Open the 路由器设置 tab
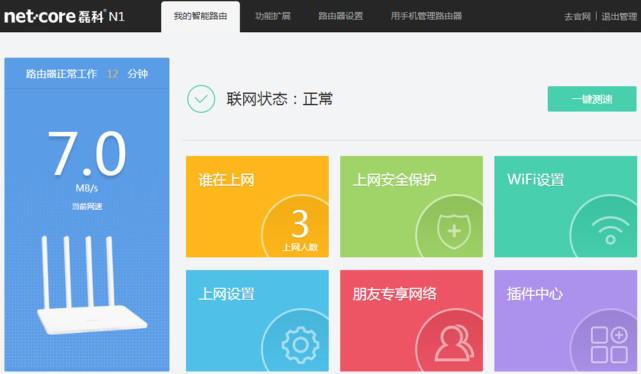Image resolution: width=641 pixels, height=374 pixels. tap(341, 16)
